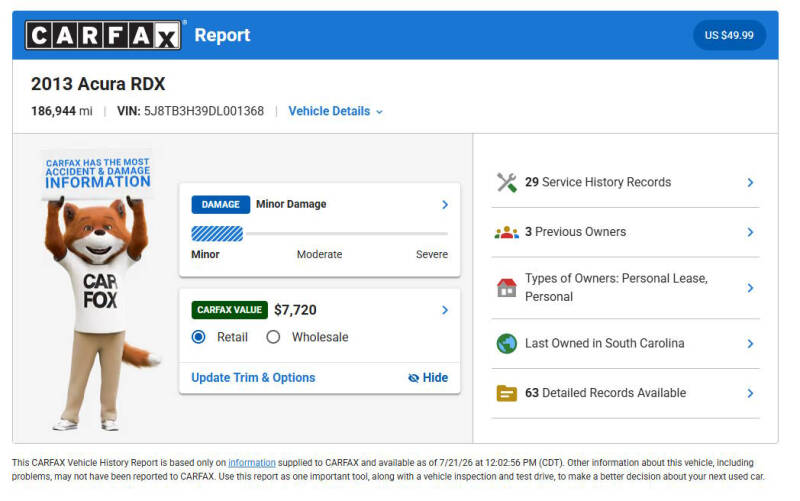Click the '29 Service History Records' text
The width and height of the screenshot is (800, 501).
point(598,182)
